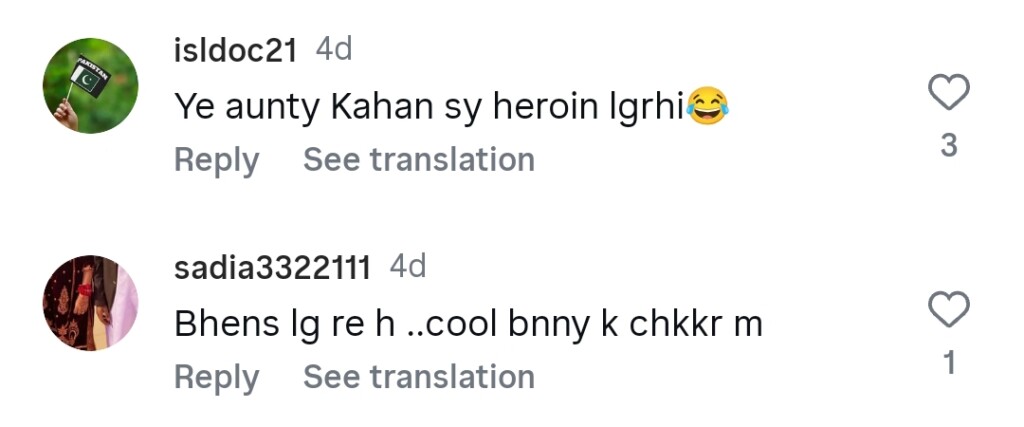Reply to sadia3322111's comment
This screenshot has width=1024, height=427.
click(216, 377)
